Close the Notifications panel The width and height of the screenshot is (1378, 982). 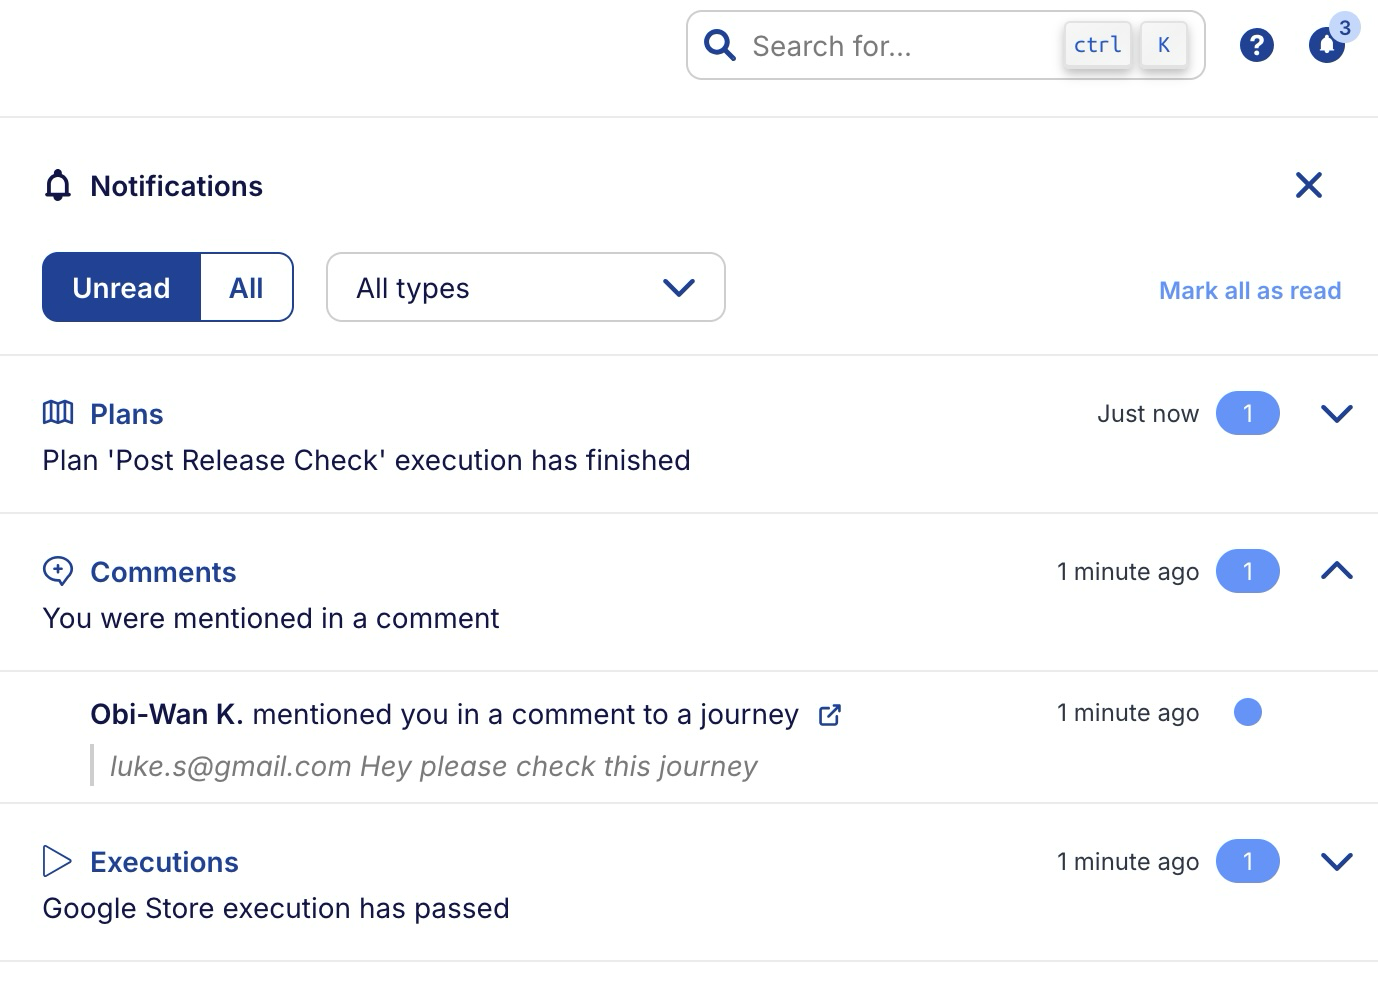pyautogui.click(x=1308, y=185)
